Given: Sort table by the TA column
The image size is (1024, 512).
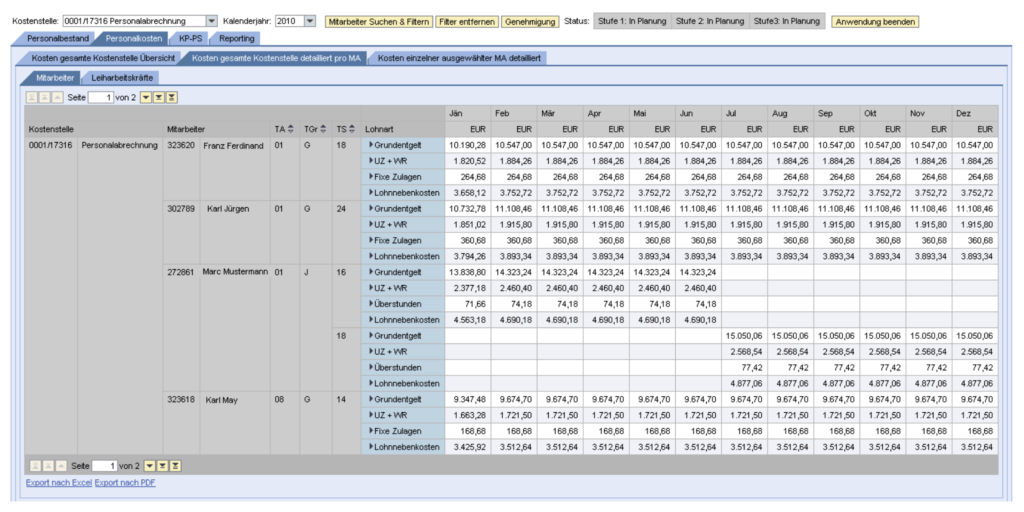Looking at the screenshot, I should coord(291,129).
